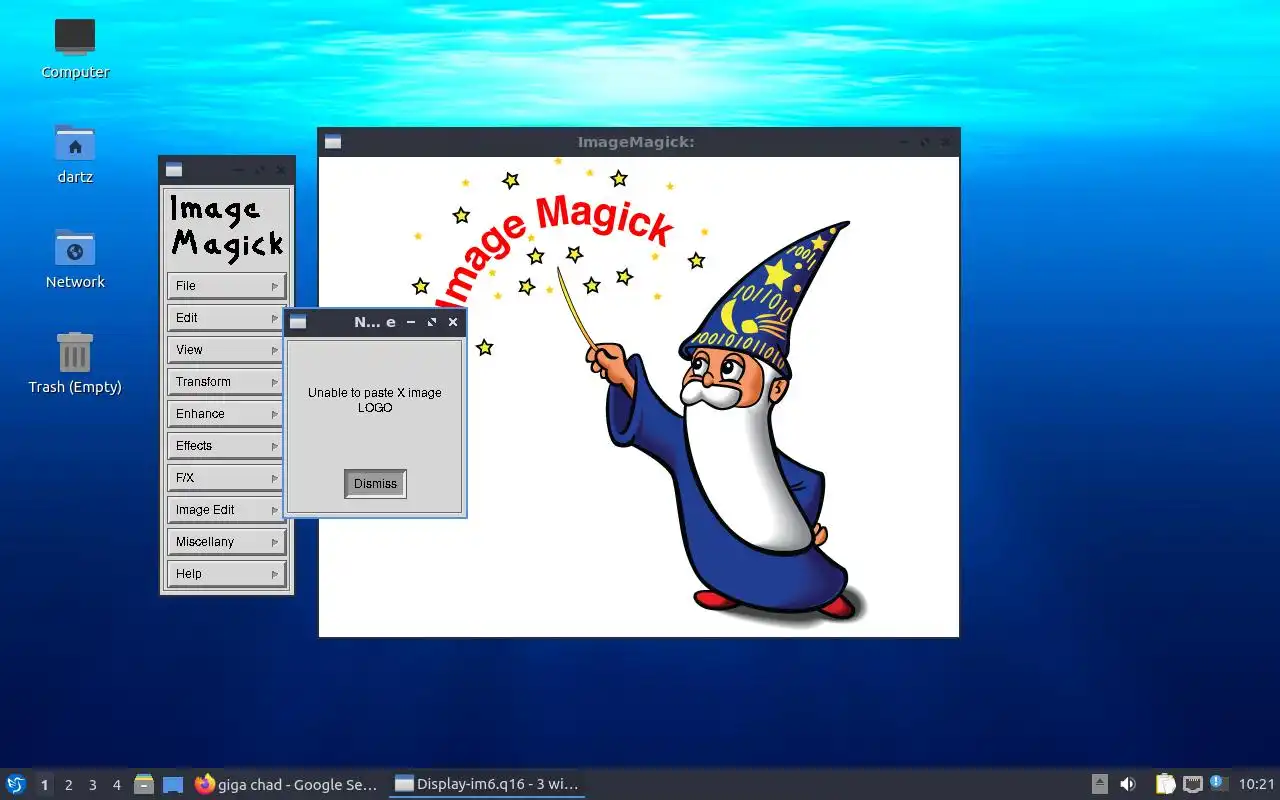
Task: Open the Help menu in ImageMagick panel
Action: tap(227, 574)
